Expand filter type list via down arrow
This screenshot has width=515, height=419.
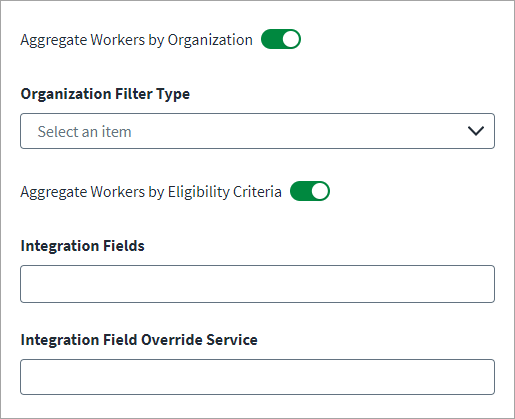[476, 131]
